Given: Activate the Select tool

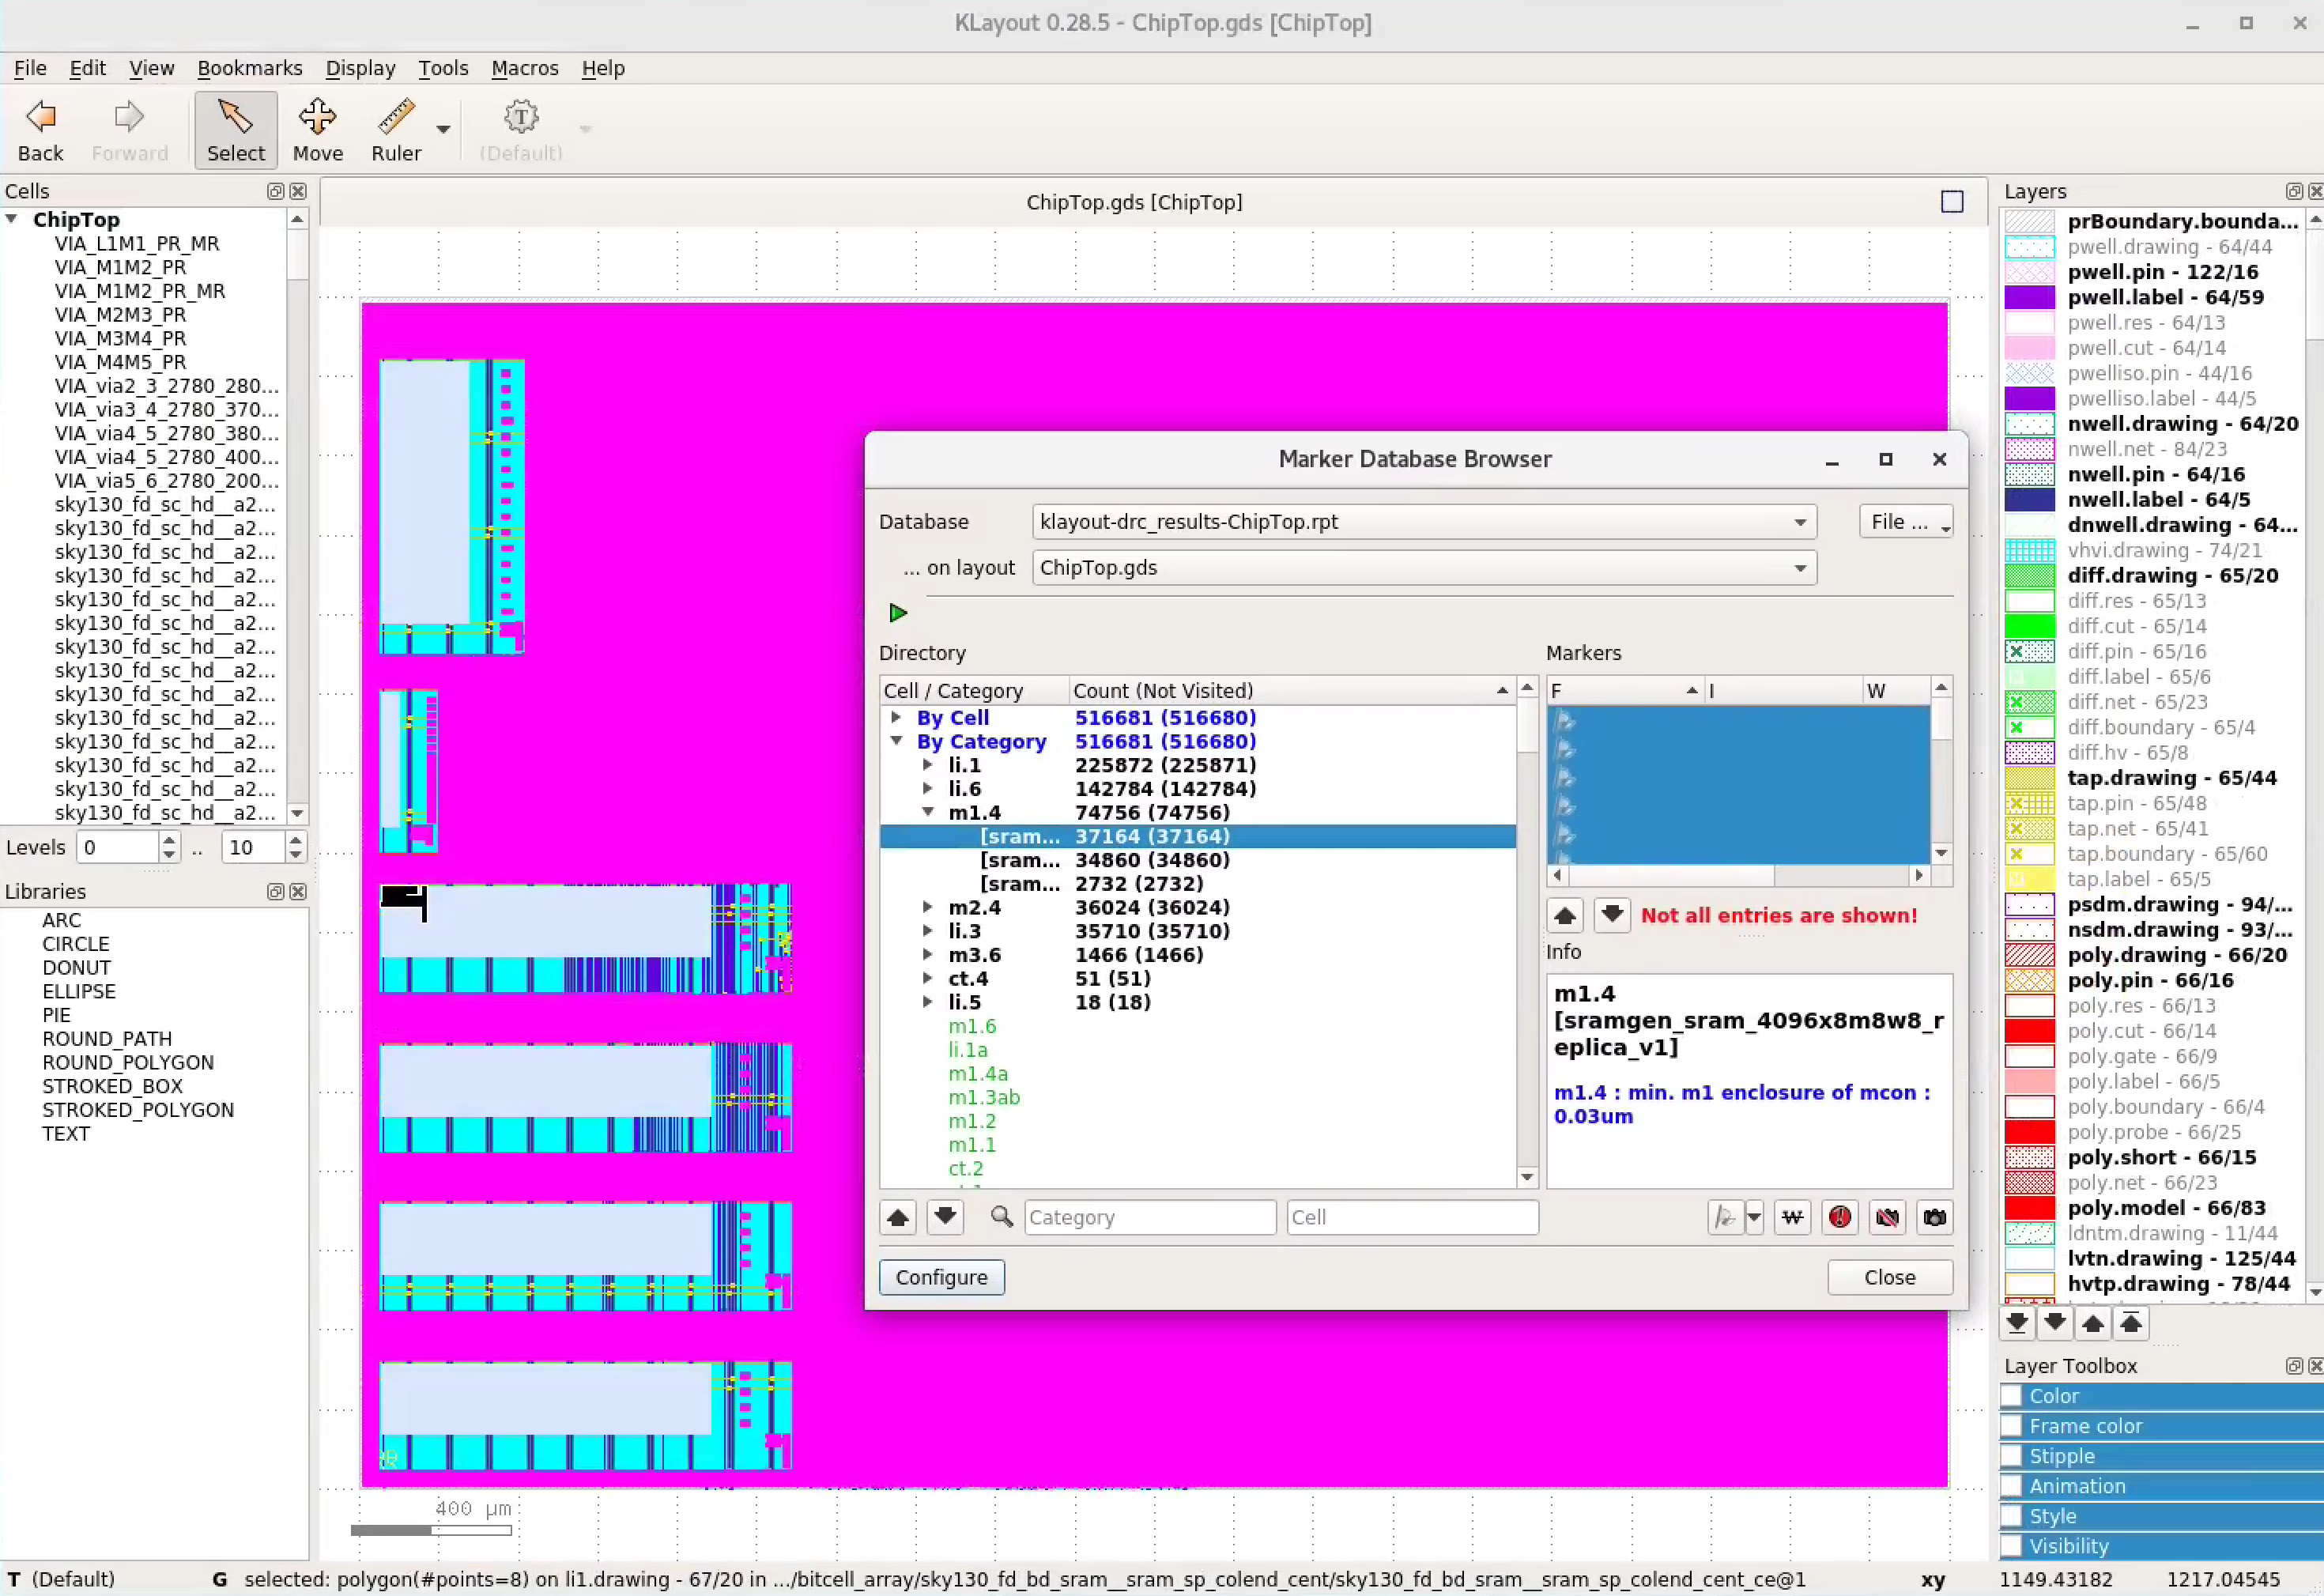Looking at the screenshot, I should (236, 130).
